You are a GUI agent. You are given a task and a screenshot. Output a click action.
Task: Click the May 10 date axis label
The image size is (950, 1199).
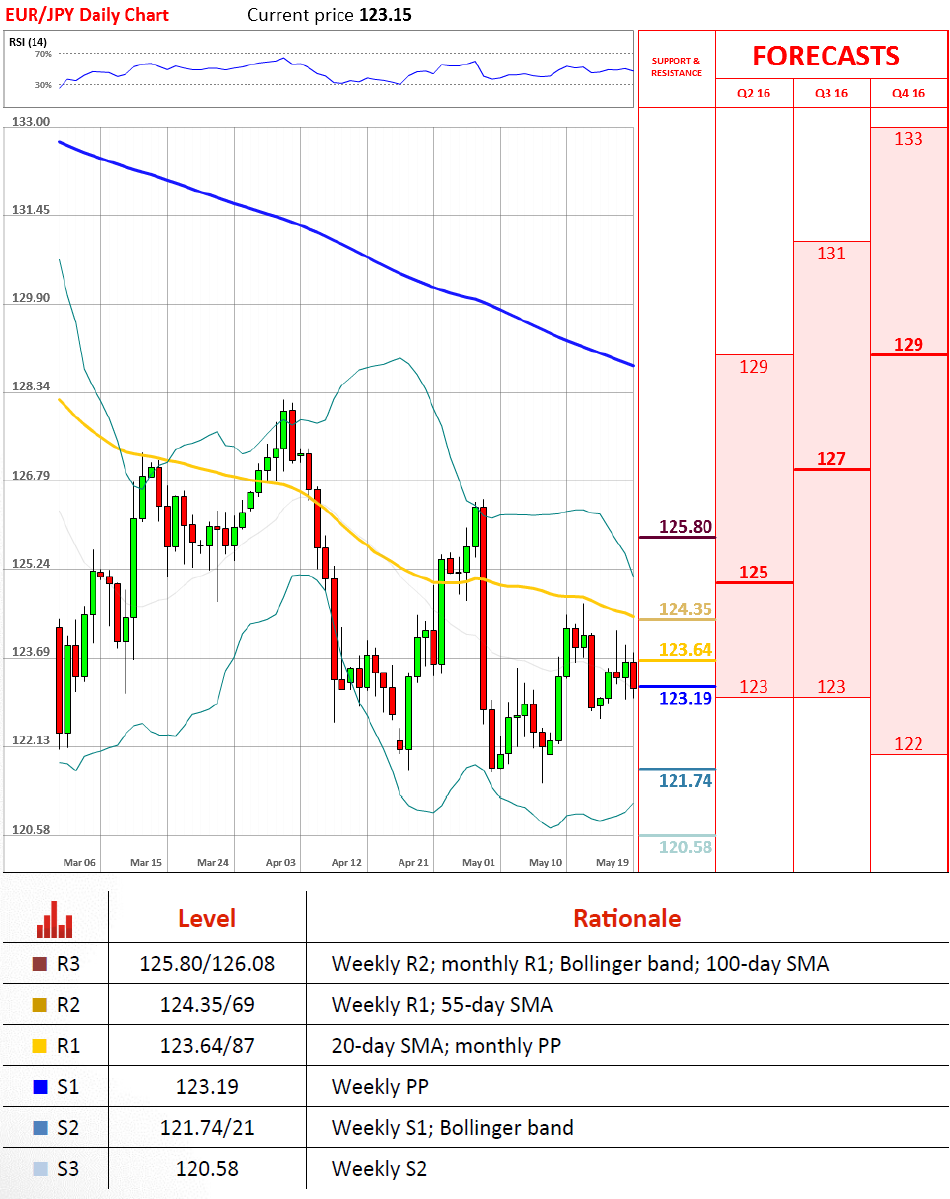(x=545, y=863)
